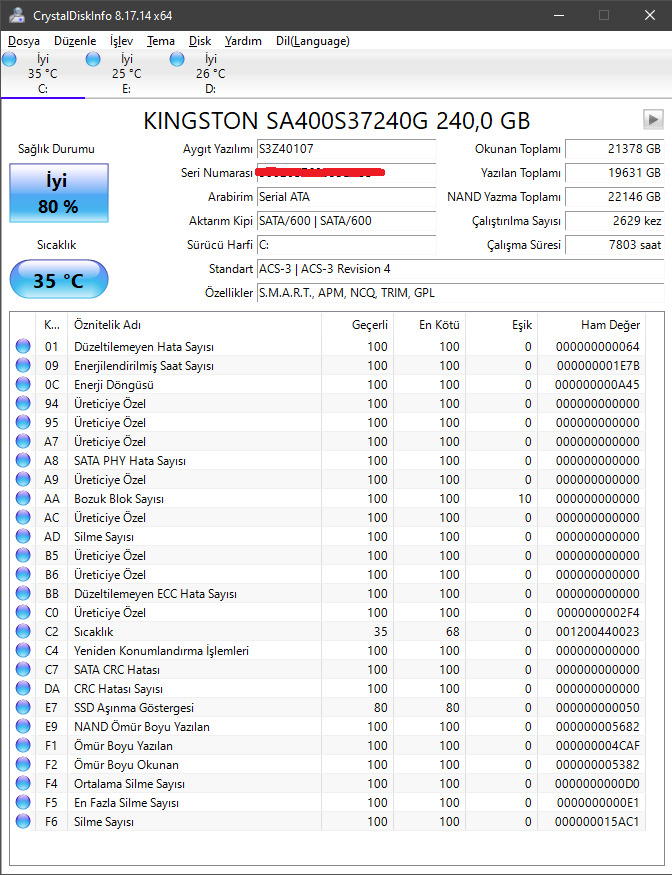Click the Çalıştırılma Sayısı value 2629 kez

(615, 221)
